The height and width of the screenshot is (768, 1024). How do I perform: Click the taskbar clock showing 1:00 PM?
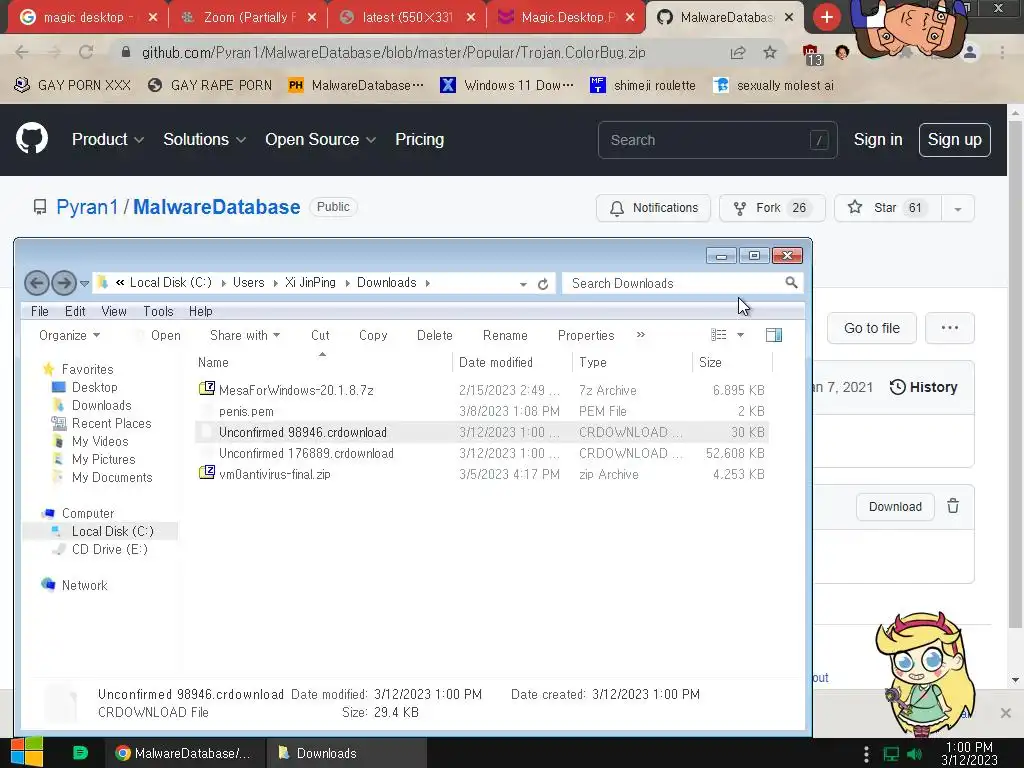969,753
